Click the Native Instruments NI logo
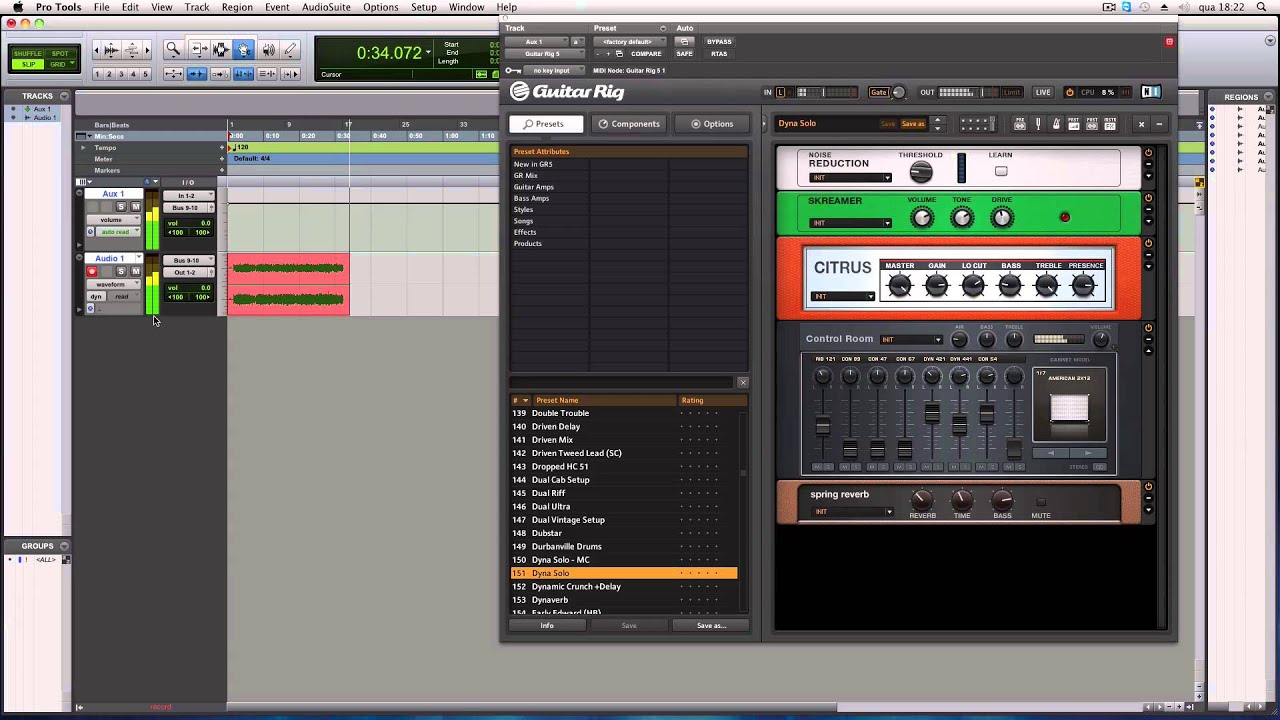Image resolution: width=1280 pixels, height=720 pixels. [x=1151, y=92]
